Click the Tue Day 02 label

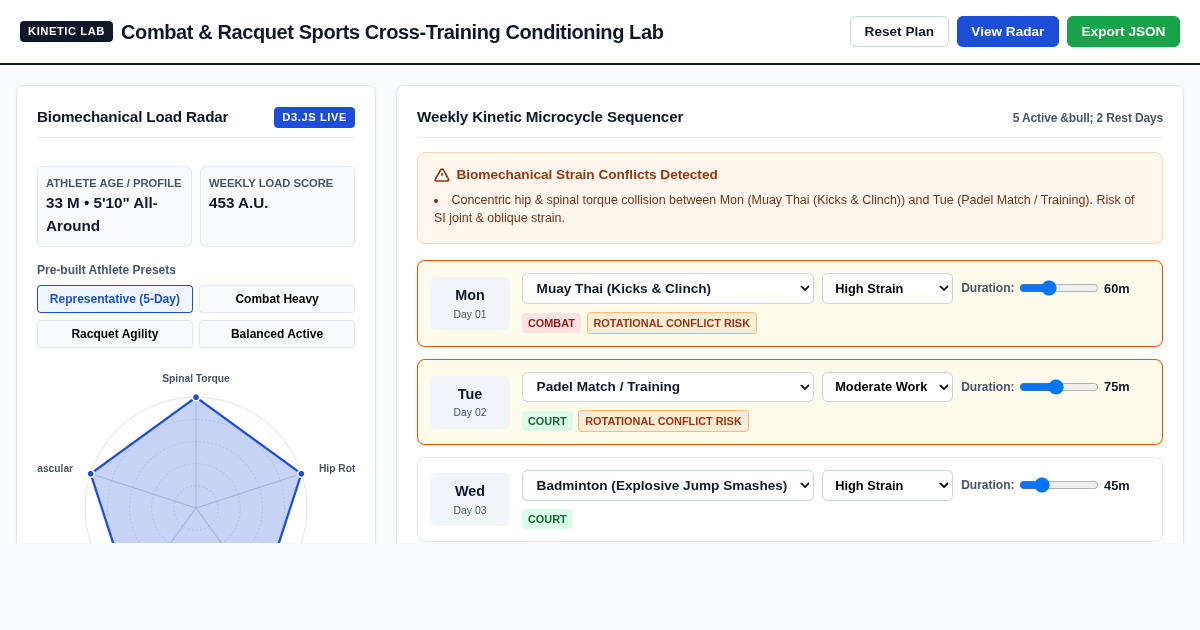[x=470, y=402]
